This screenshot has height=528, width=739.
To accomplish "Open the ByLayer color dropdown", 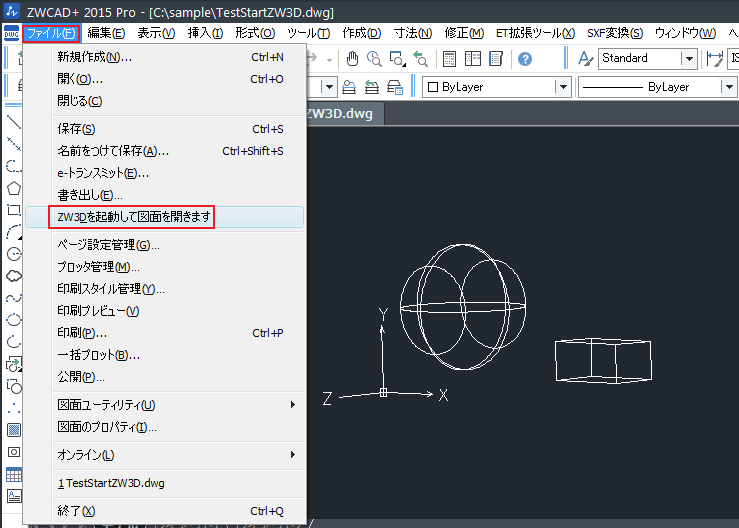I will [x=563, y=87].
